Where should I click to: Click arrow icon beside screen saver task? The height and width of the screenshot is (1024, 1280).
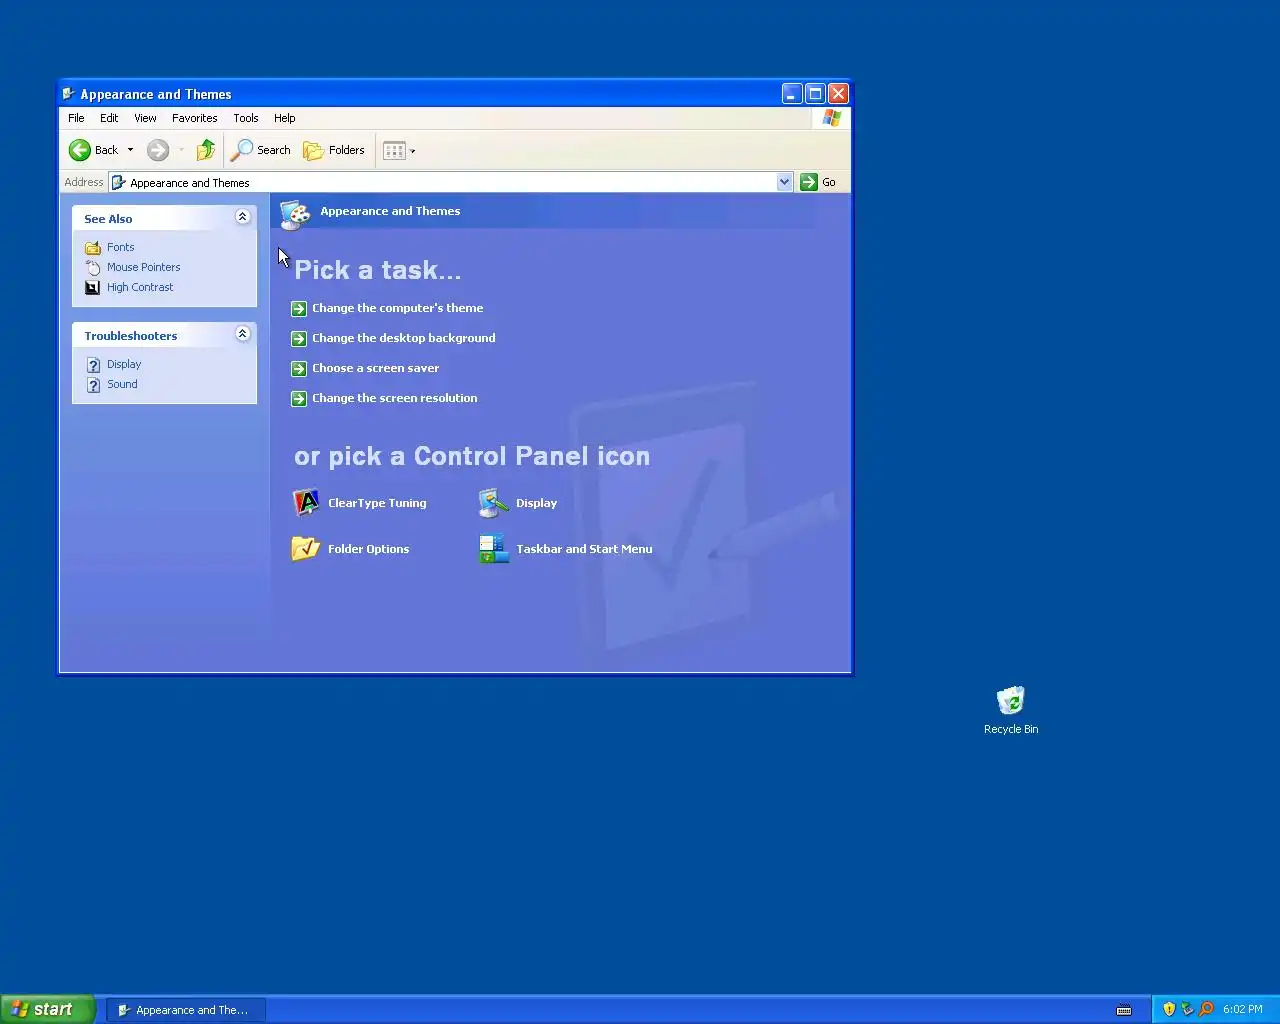pos(298,368)
